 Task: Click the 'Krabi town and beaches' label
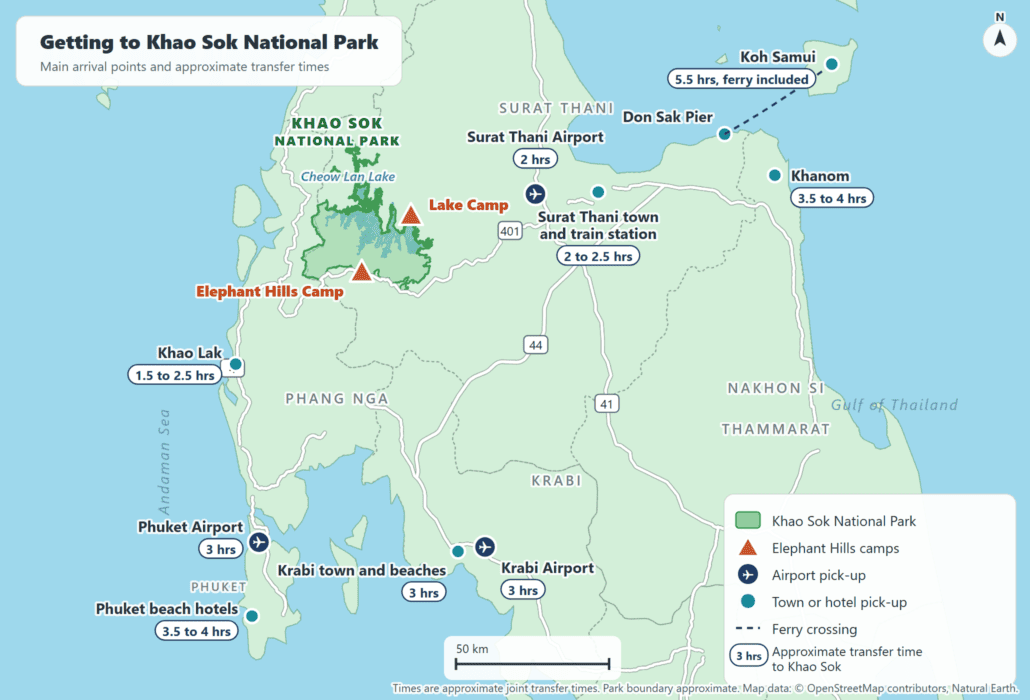pyautogui.click(x=361, y=570)
